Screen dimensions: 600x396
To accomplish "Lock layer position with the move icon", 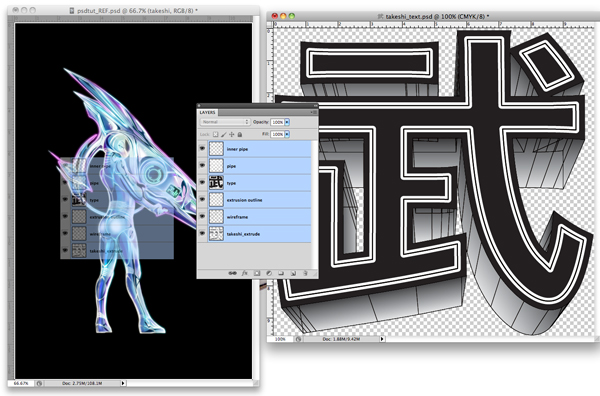I will pos(232,134).
